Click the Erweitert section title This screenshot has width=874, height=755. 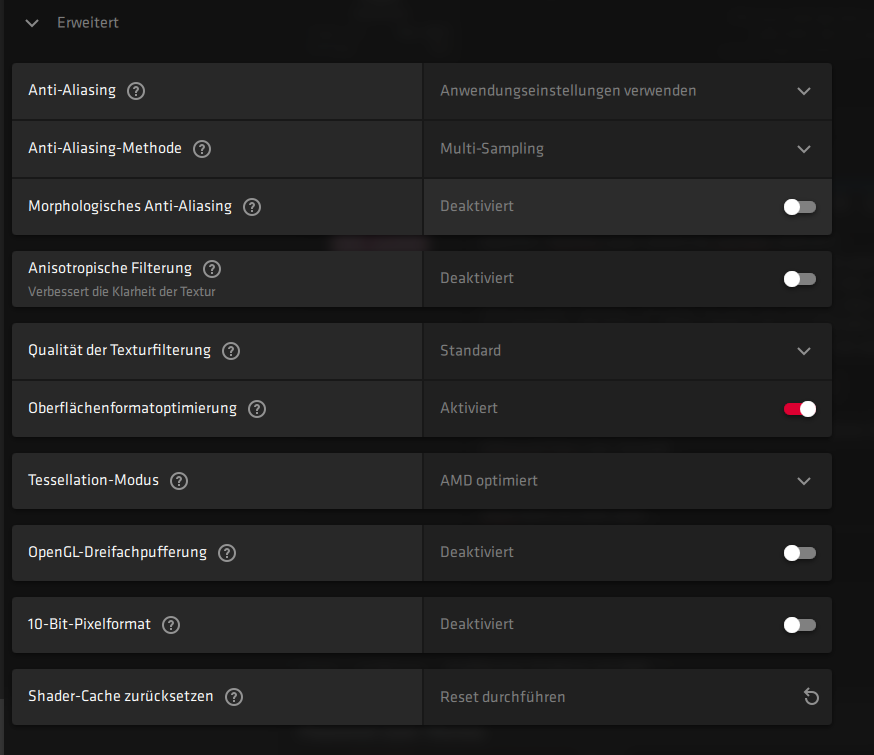tap(88, 23)
